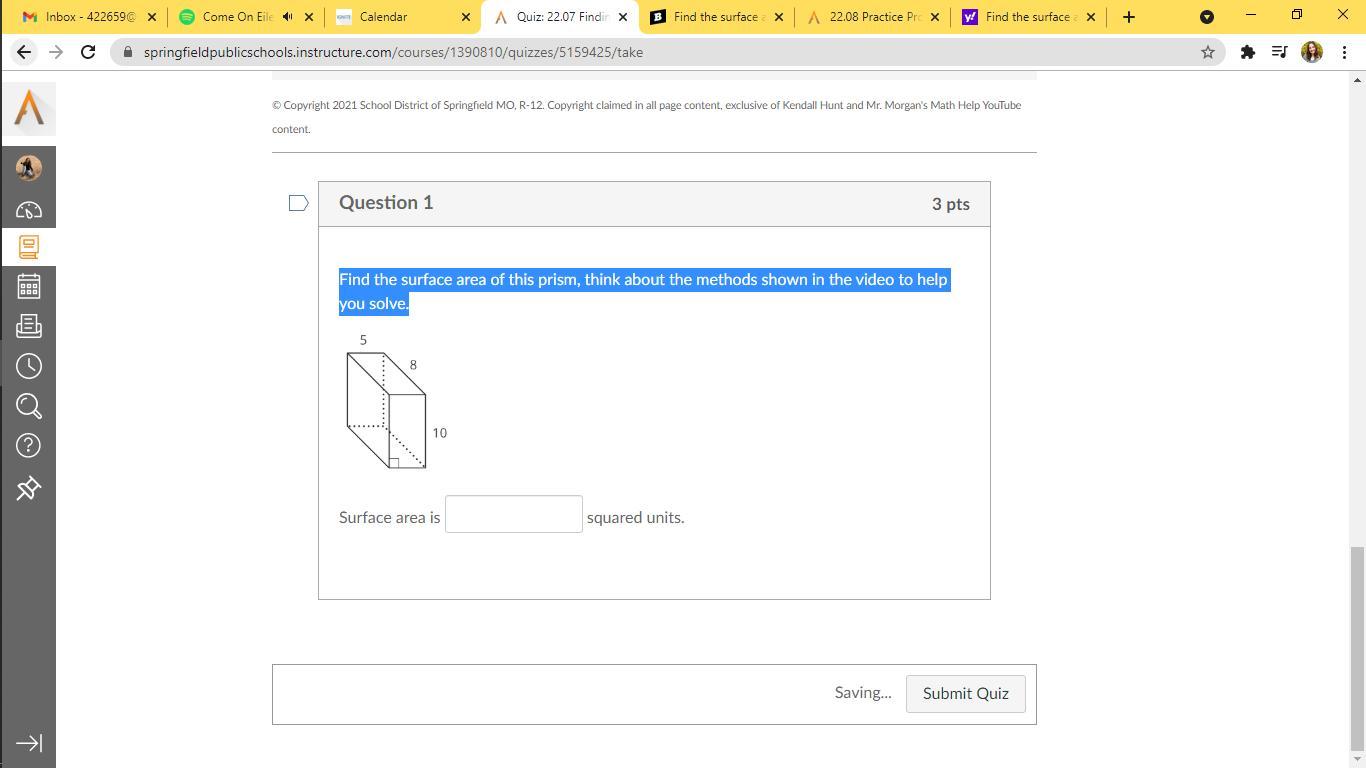Mute the Come On Eileen tab audio
Screen dimensions: 1366x768
(x=288, y=17)
